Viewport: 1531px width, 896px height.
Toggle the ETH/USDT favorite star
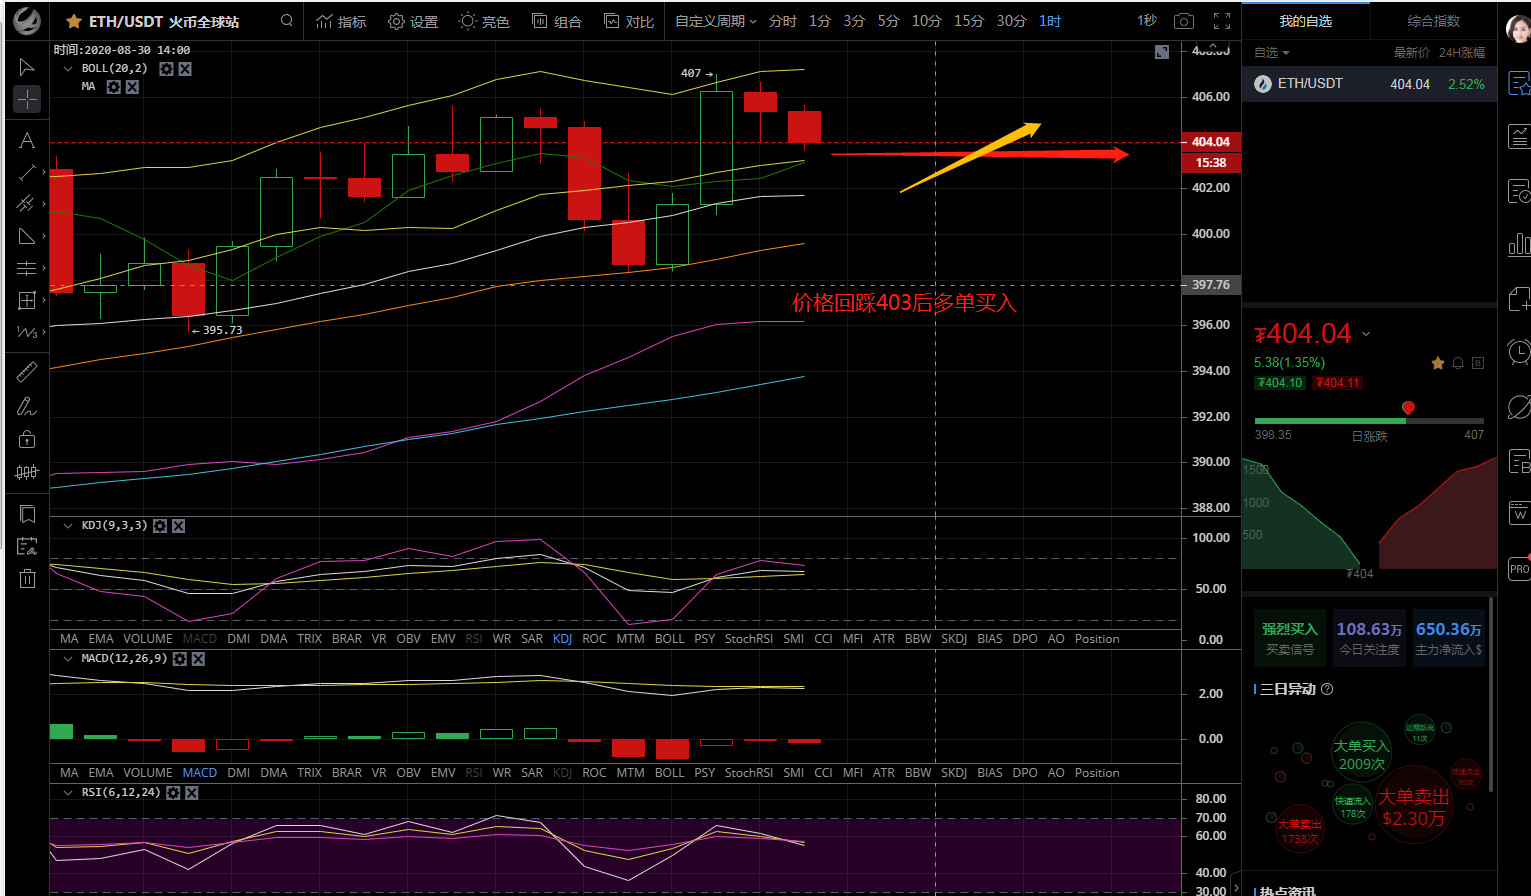point(74,21)
